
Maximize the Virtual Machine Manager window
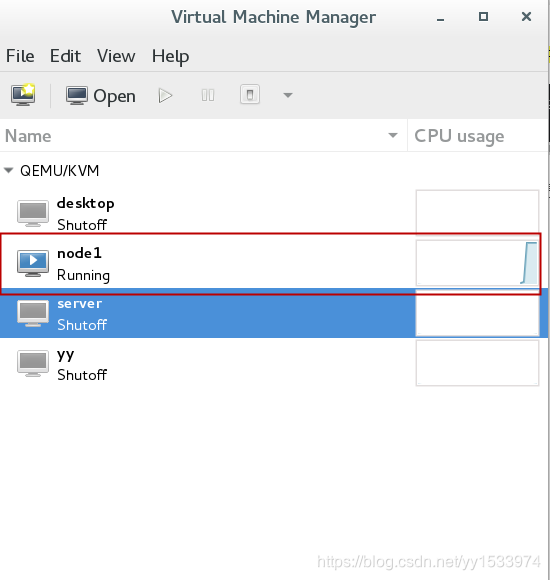(483, 17)
